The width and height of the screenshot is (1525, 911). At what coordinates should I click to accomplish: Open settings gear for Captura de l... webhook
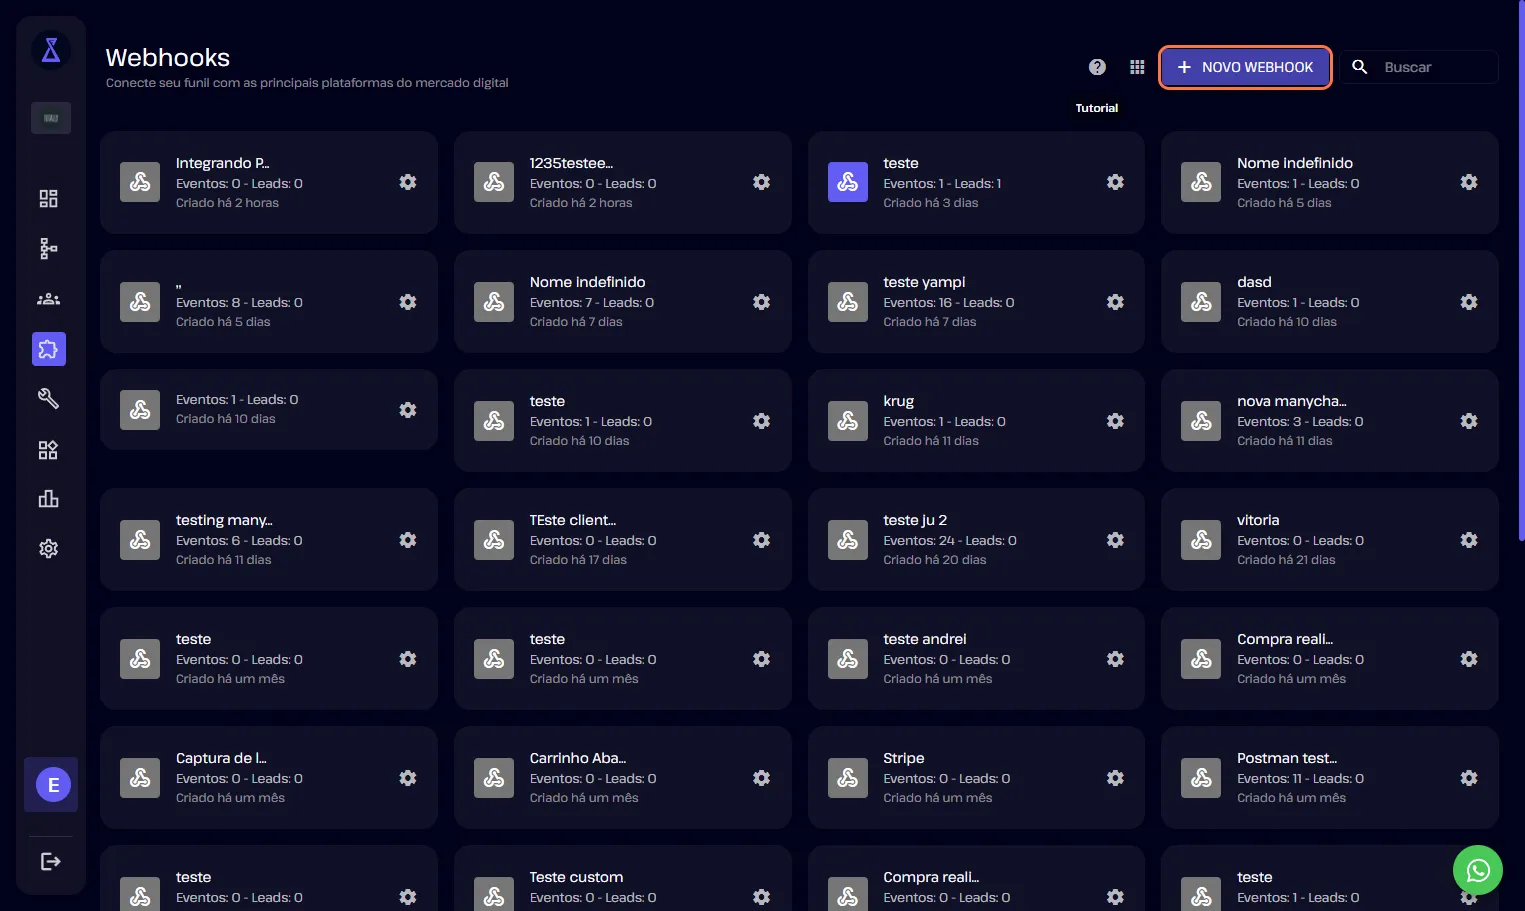click(x=408, y=778)
